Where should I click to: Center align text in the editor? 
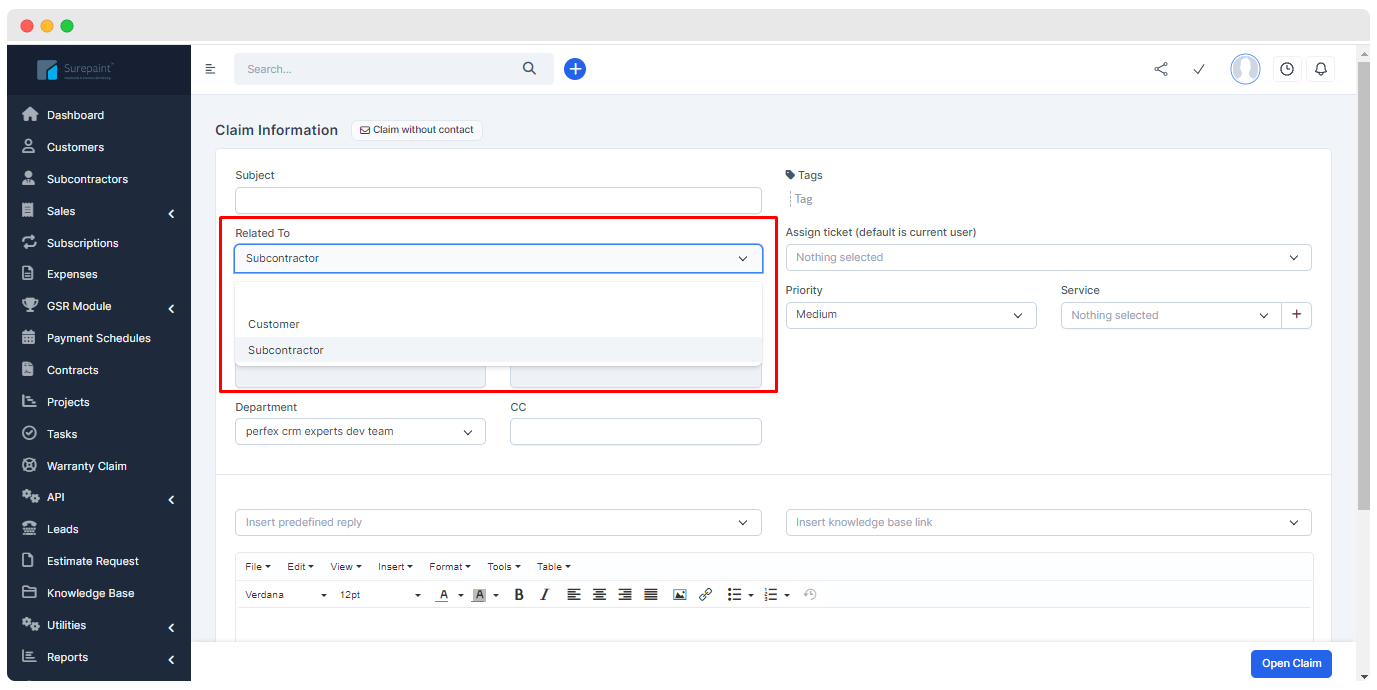tap(599, 594)
